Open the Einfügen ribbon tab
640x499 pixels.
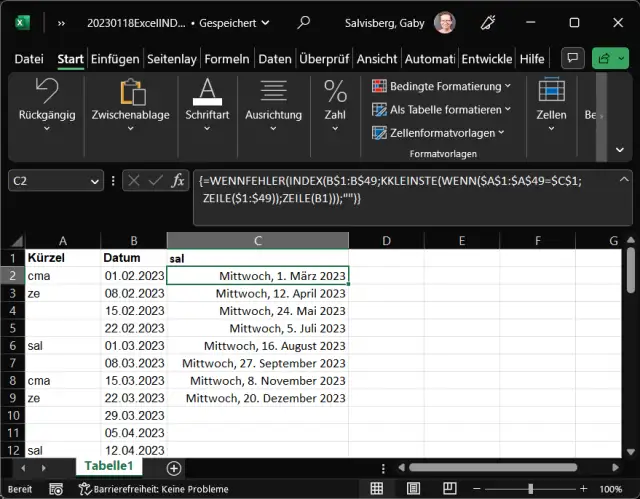click(x=115, y=60)
